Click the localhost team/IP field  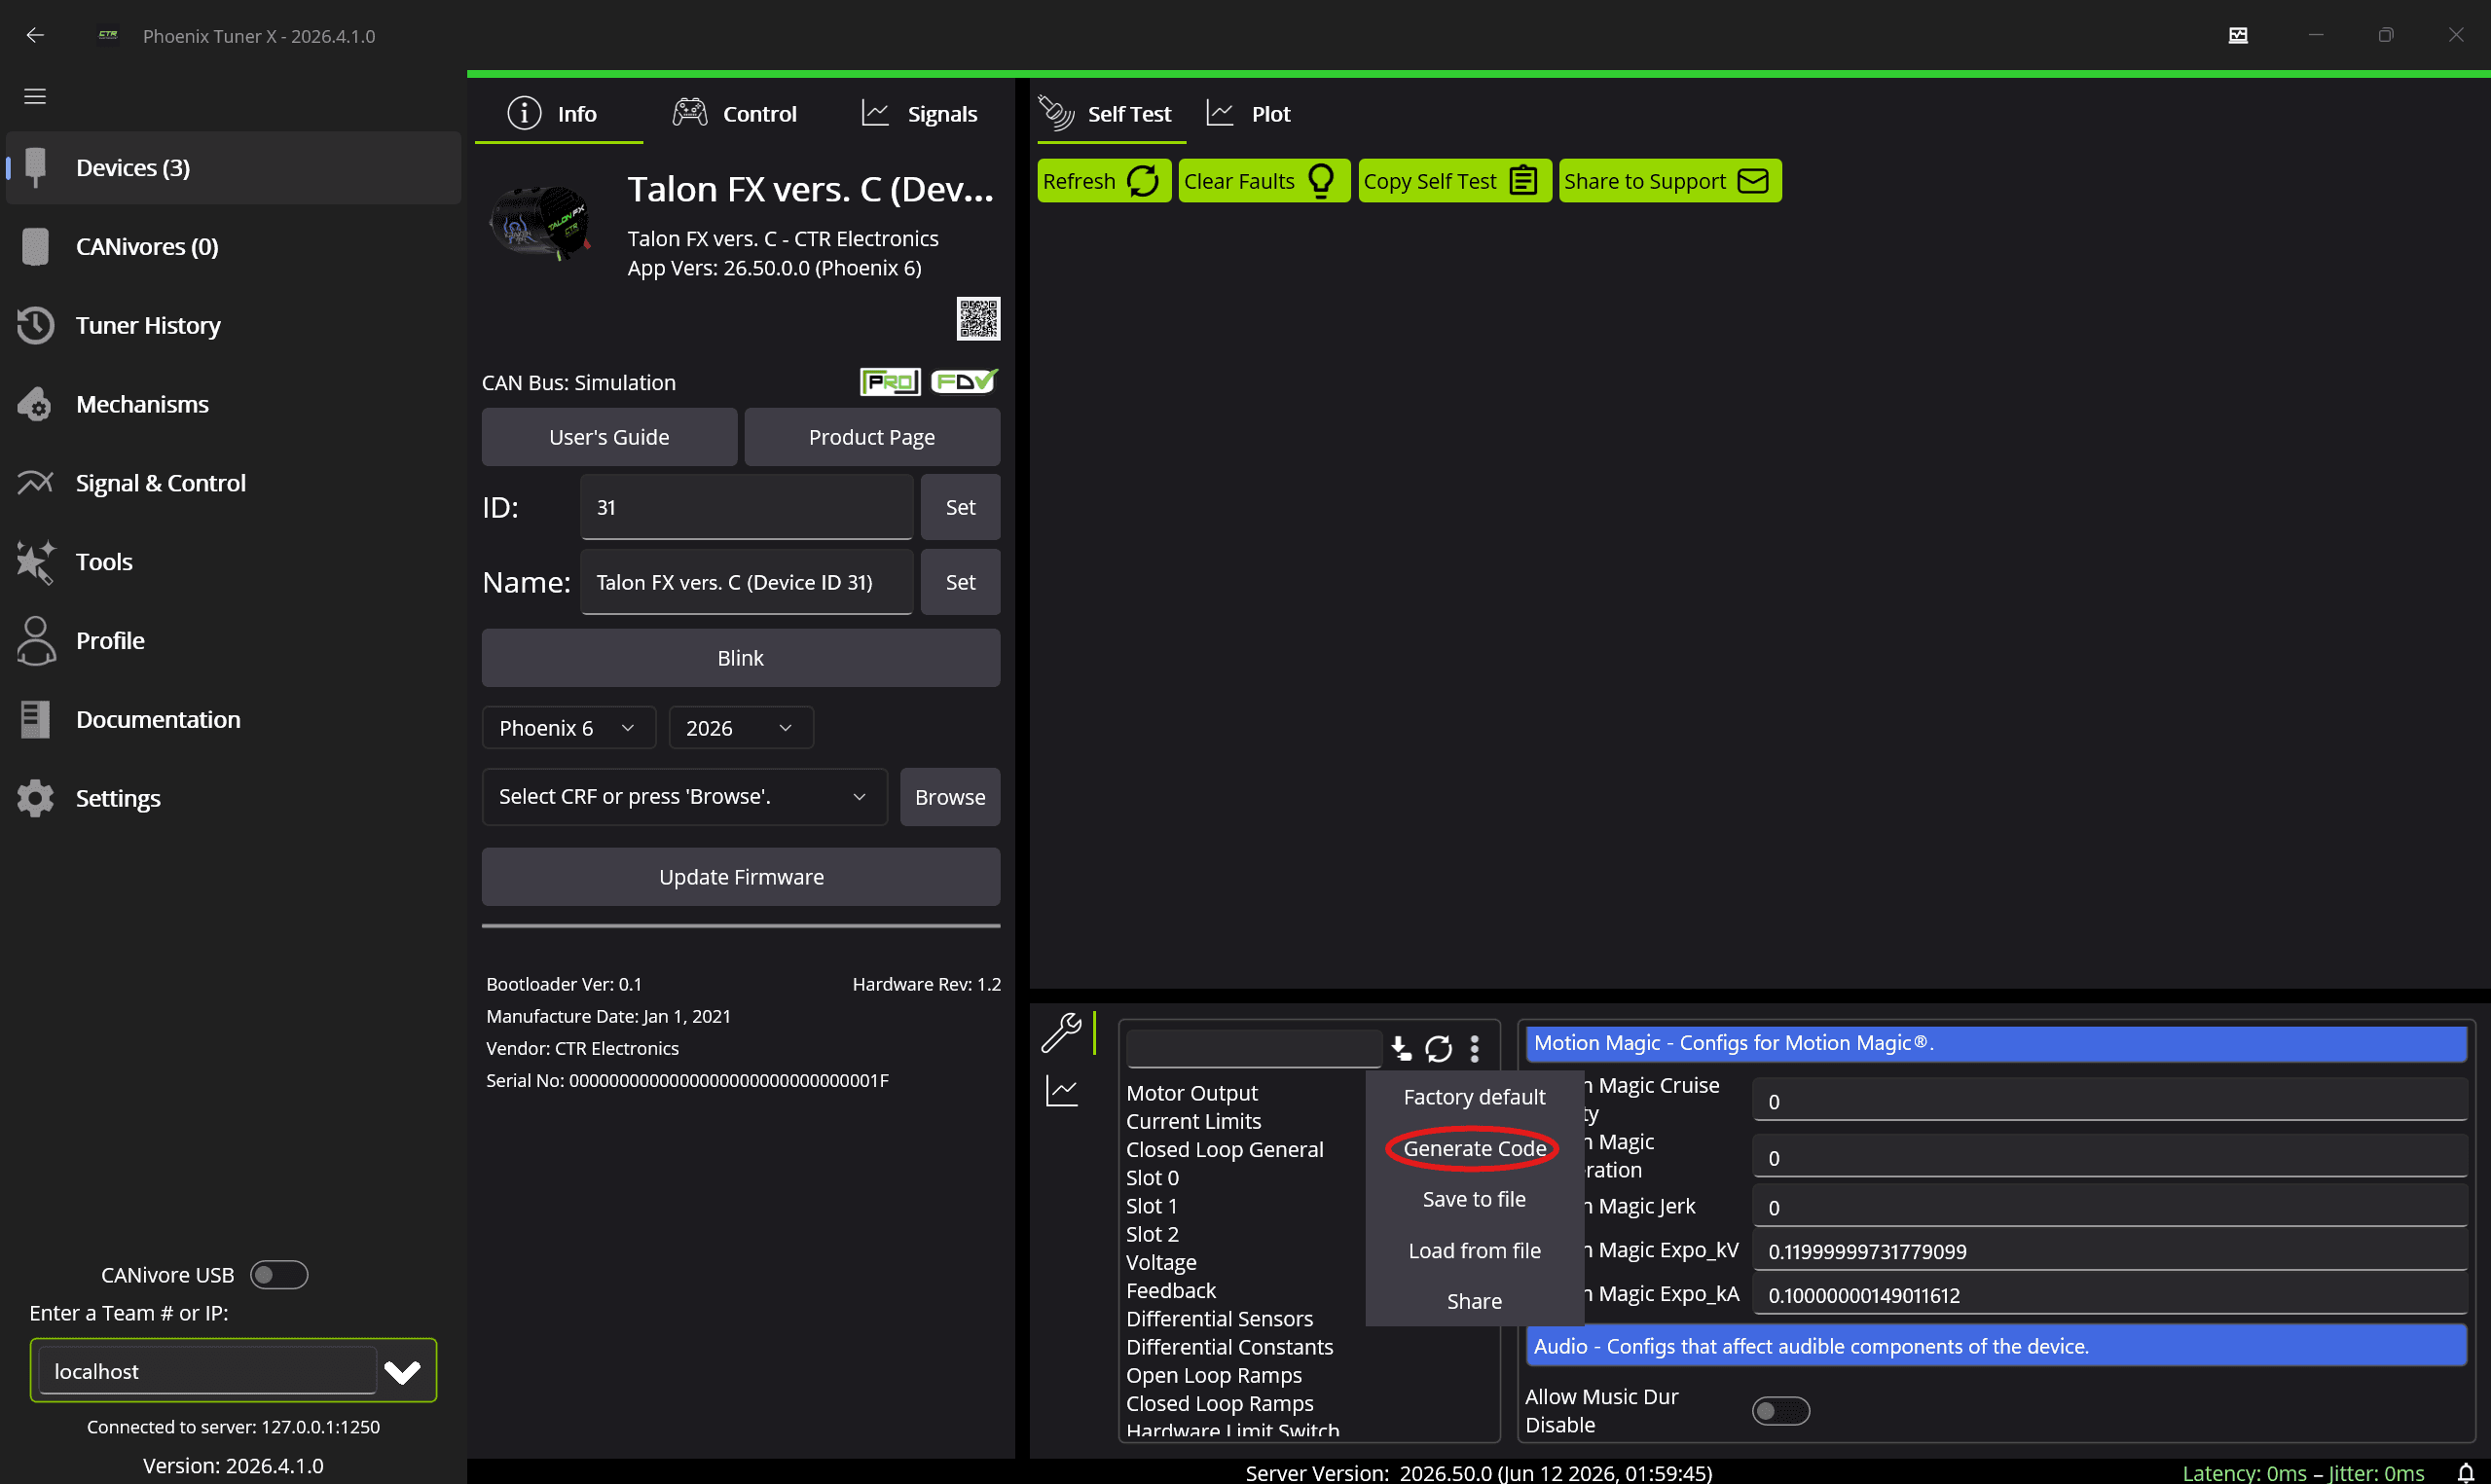[206, 1371]
